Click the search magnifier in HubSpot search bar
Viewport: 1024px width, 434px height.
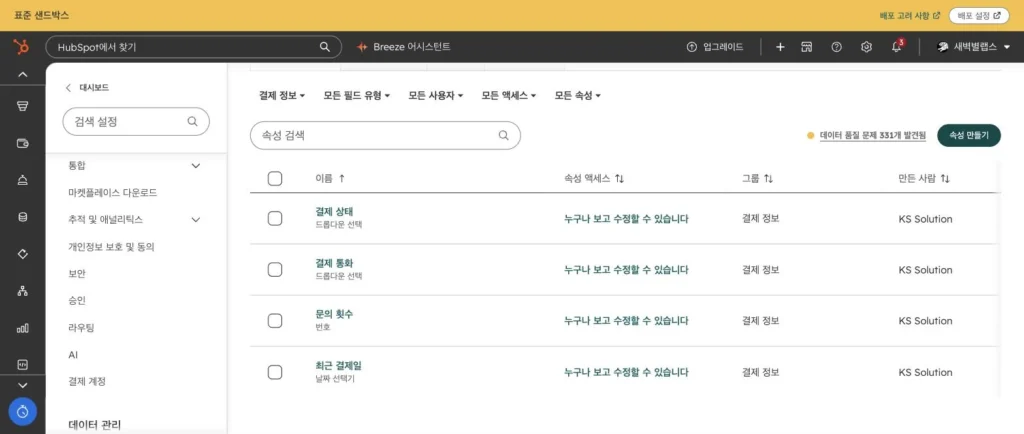click(325, 47)
